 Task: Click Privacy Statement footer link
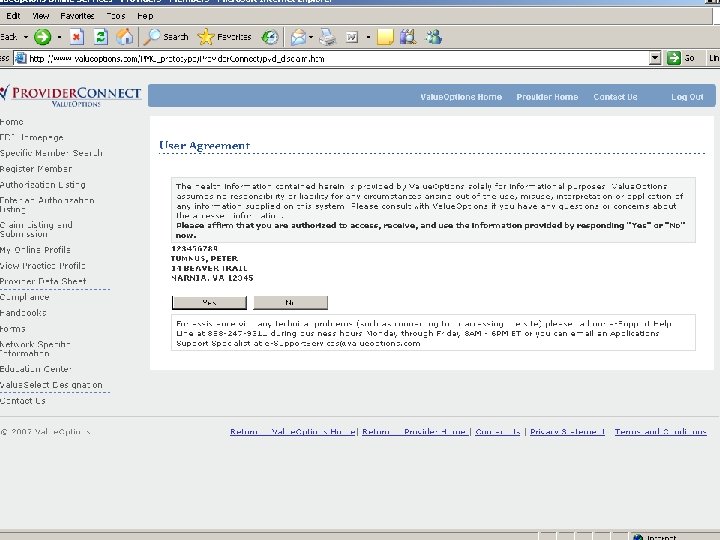pyautogui.click(x=568, y=432)
